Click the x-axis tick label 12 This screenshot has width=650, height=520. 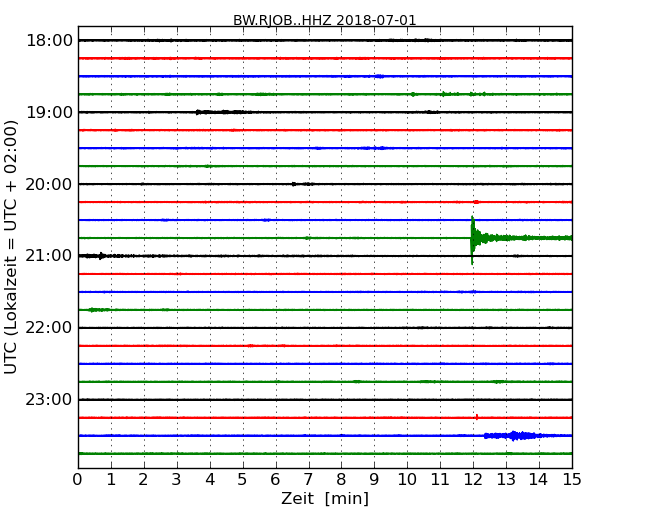pos(473,480)
